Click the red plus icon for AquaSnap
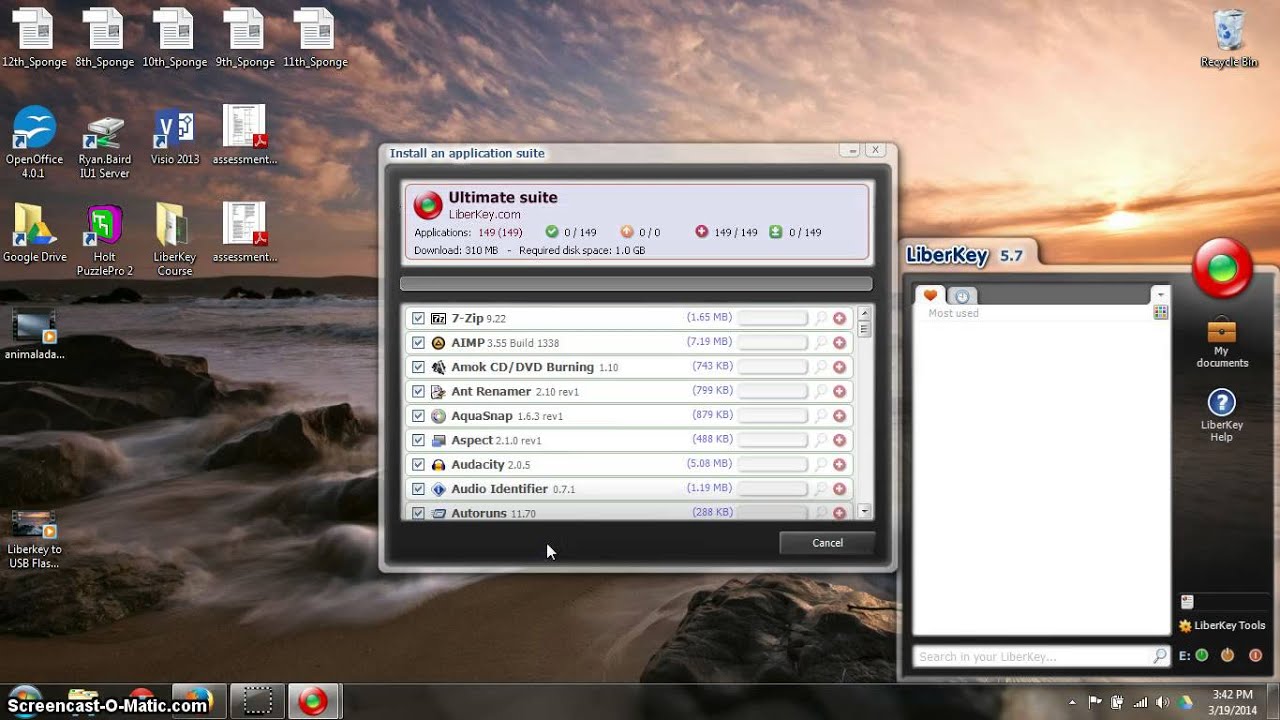Viewport: 1280px width, 720px height. [839, 416]
